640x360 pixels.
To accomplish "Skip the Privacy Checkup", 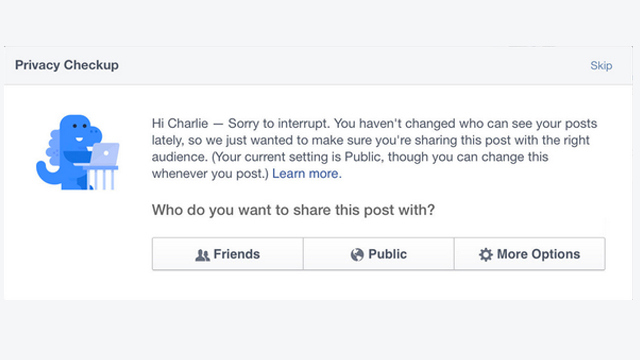I will pos(601,65).
